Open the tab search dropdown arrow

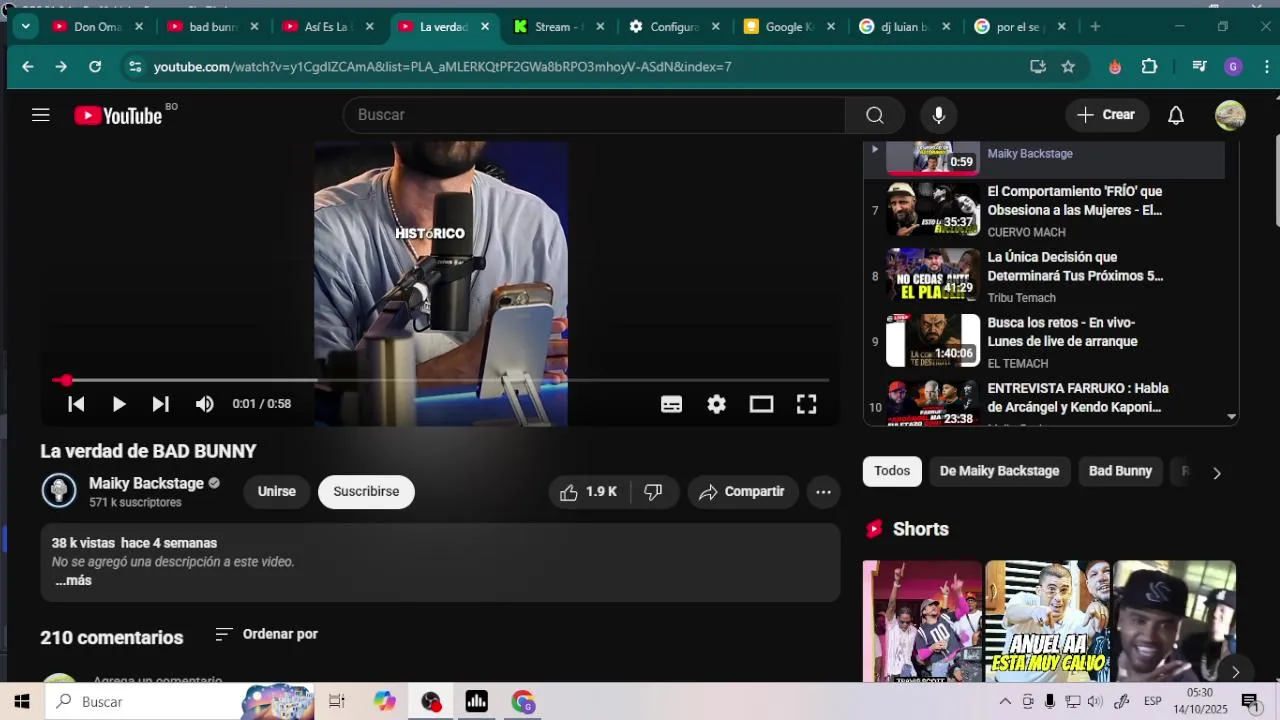click(25, 27)
